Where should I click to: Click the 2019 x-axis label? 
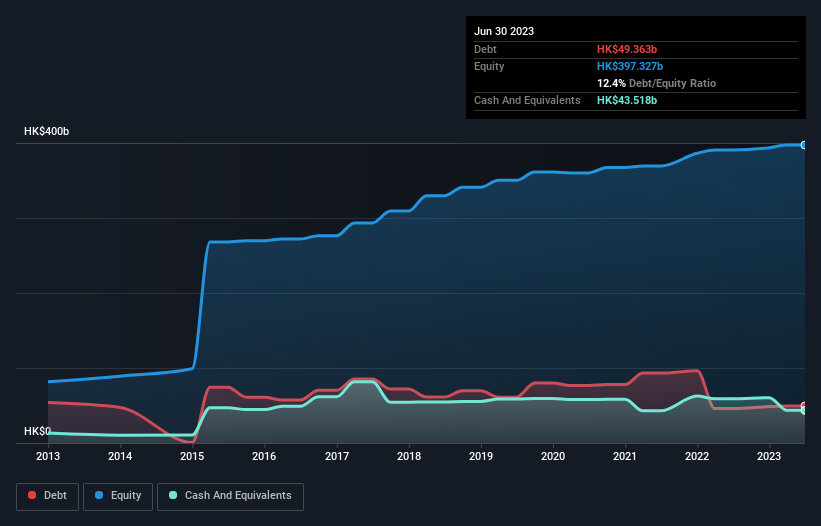[x=481, y=456]
